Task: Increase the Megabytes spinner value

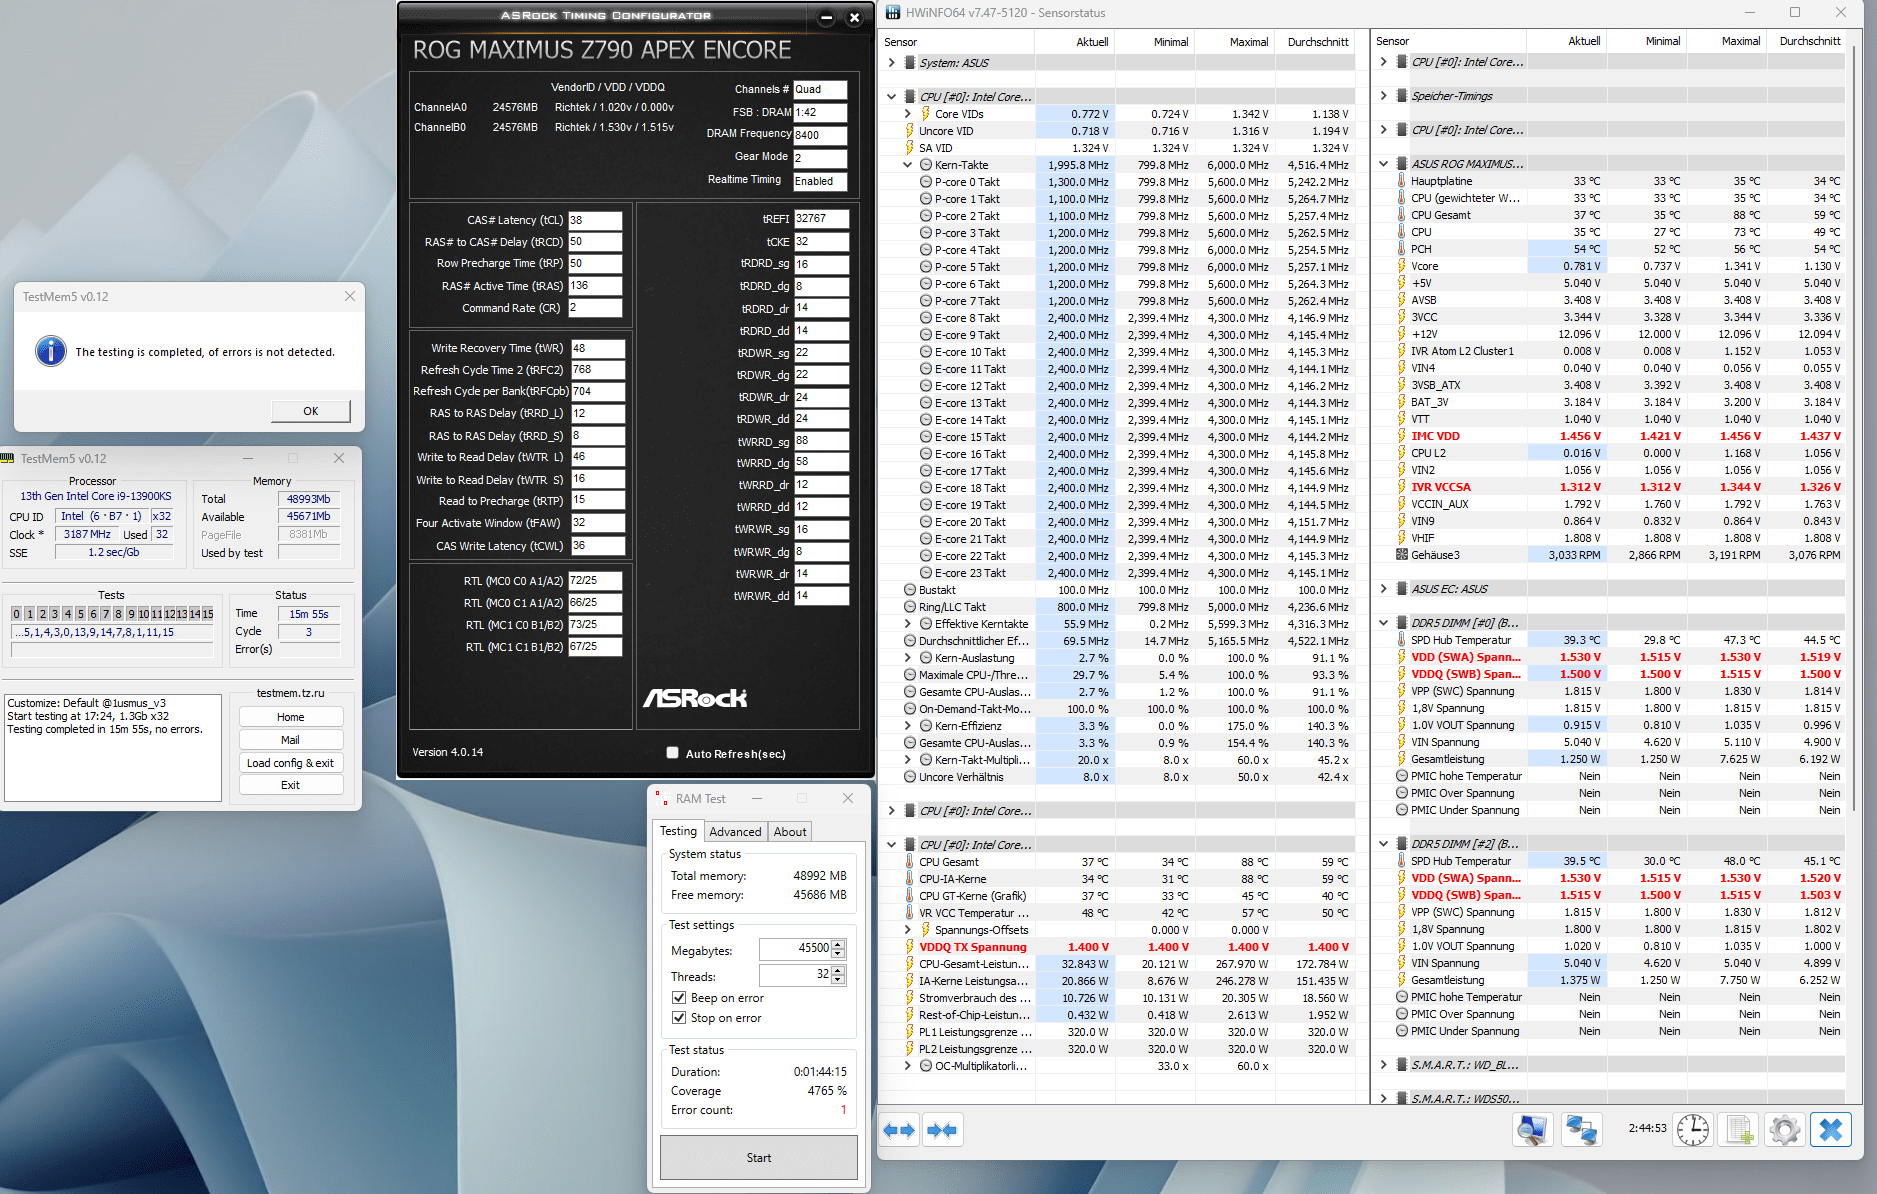Action: coord(838,944)
